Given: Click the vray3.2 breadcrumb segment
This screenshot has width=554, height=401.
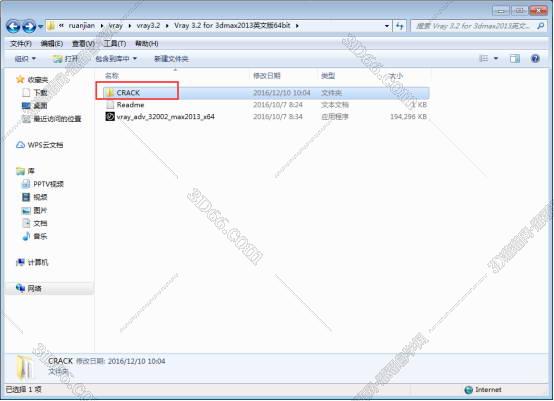Looking at the screenshot, I should [x=148, y=26].
